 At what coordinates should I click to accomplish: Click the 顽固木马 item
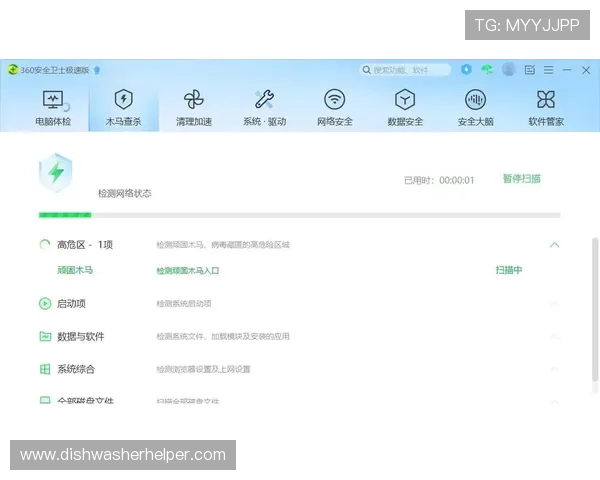(75, 270)
